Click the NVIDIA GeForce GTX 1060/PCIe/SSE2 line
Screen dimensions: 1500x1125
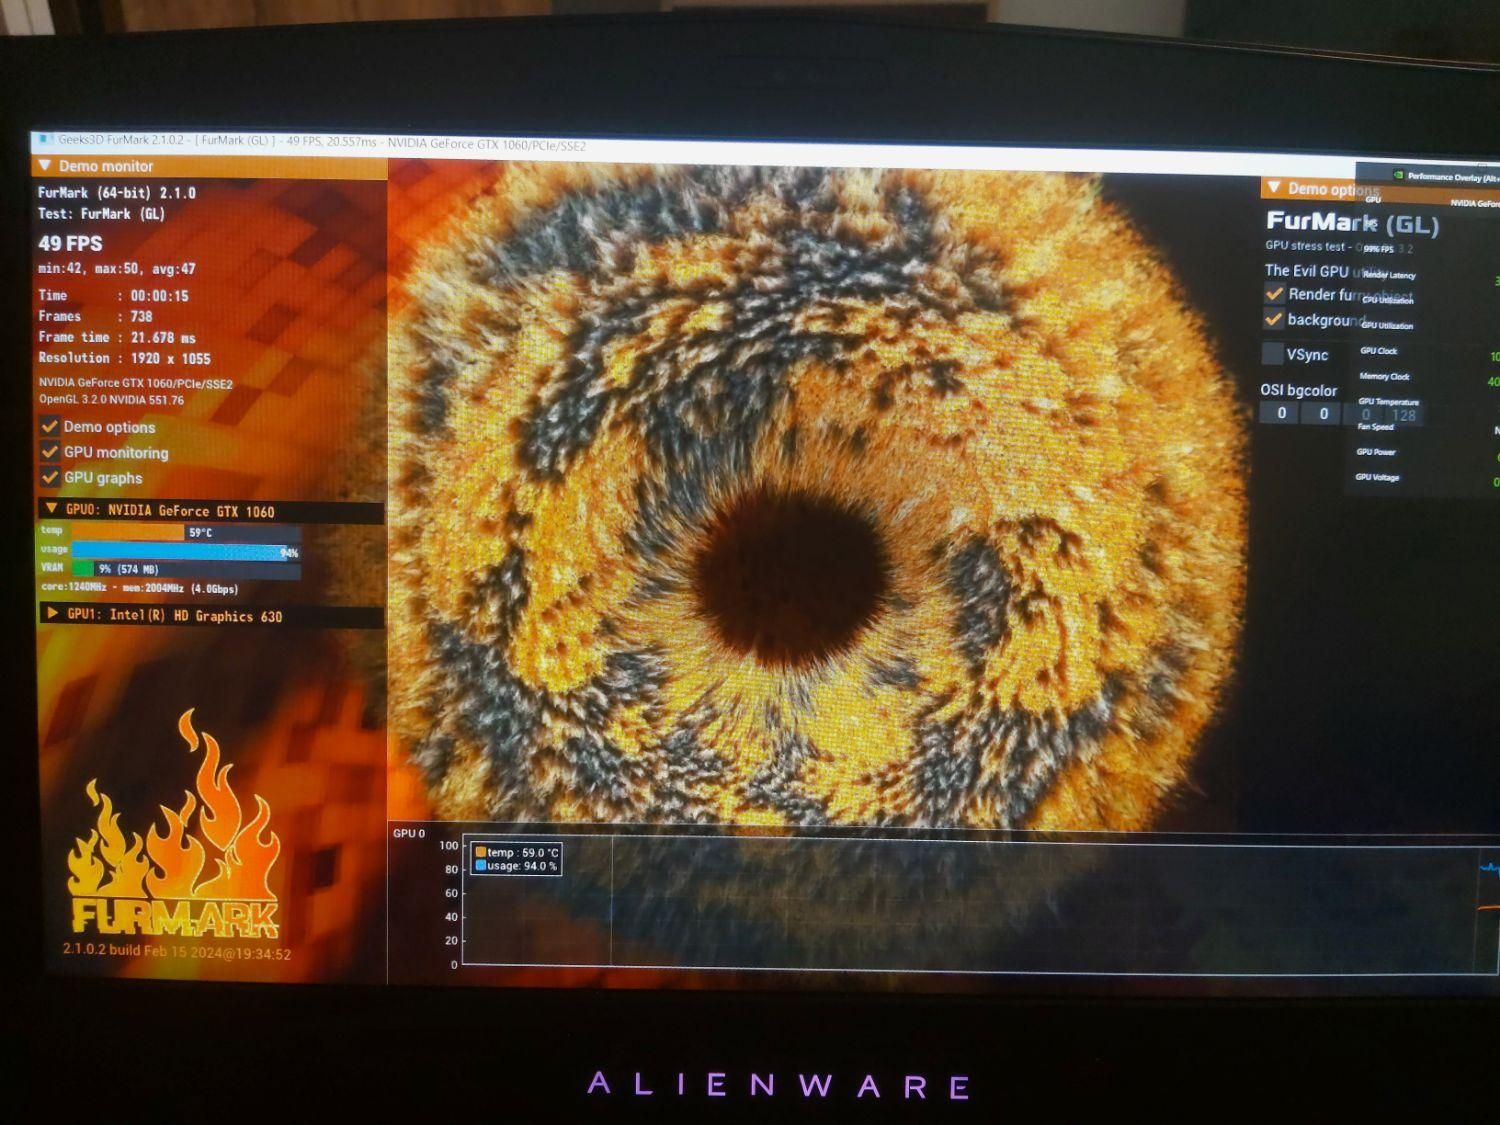(136, 383)
